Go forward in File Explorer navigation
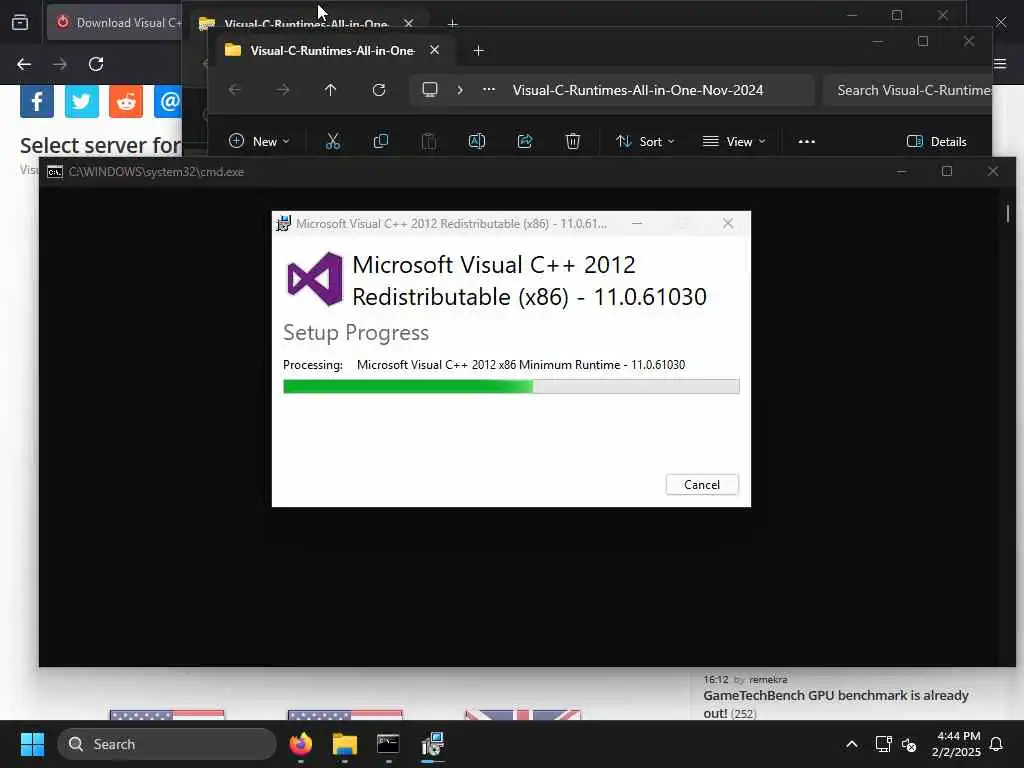The image size is (1024, 768). (x=283, y=90)
